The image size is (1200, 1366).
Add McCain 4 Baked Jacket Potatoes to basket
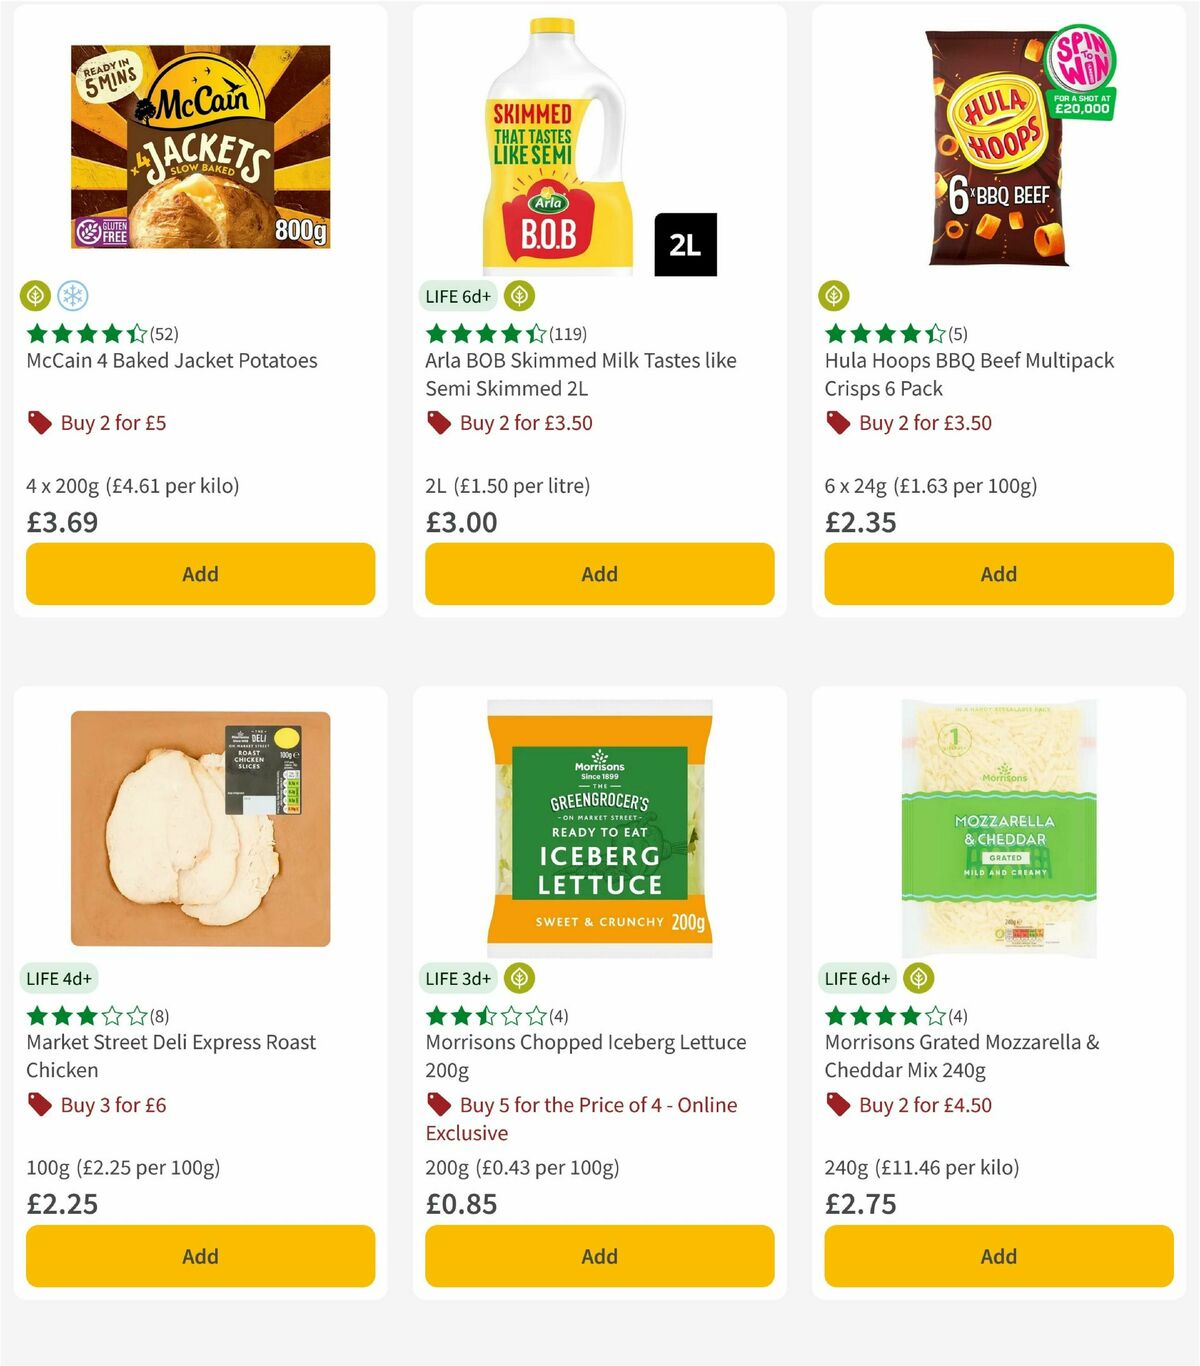pyautogui.click(x=200, y=574)
